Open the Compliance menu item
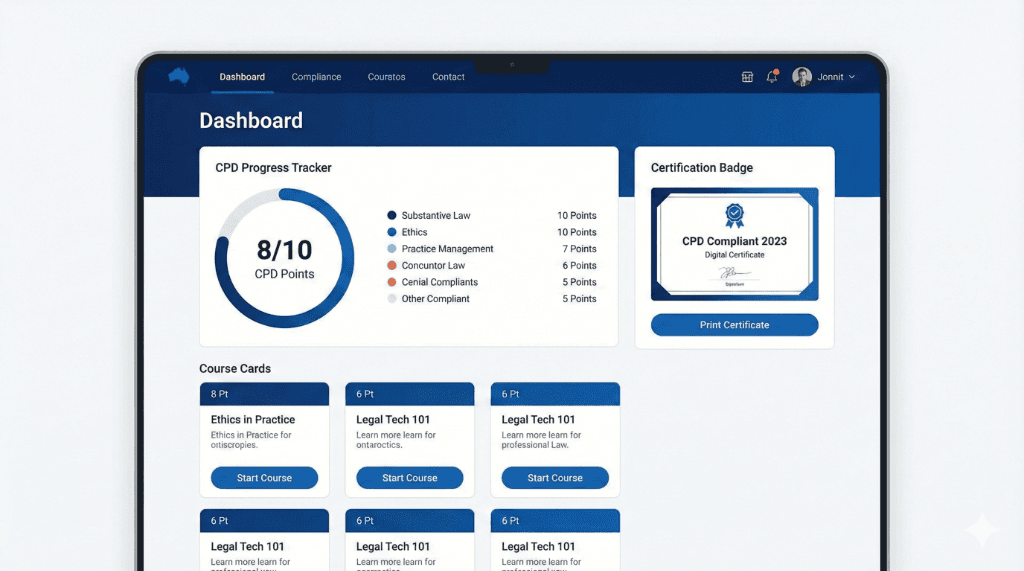1024x571 pixels. [316, 77]
